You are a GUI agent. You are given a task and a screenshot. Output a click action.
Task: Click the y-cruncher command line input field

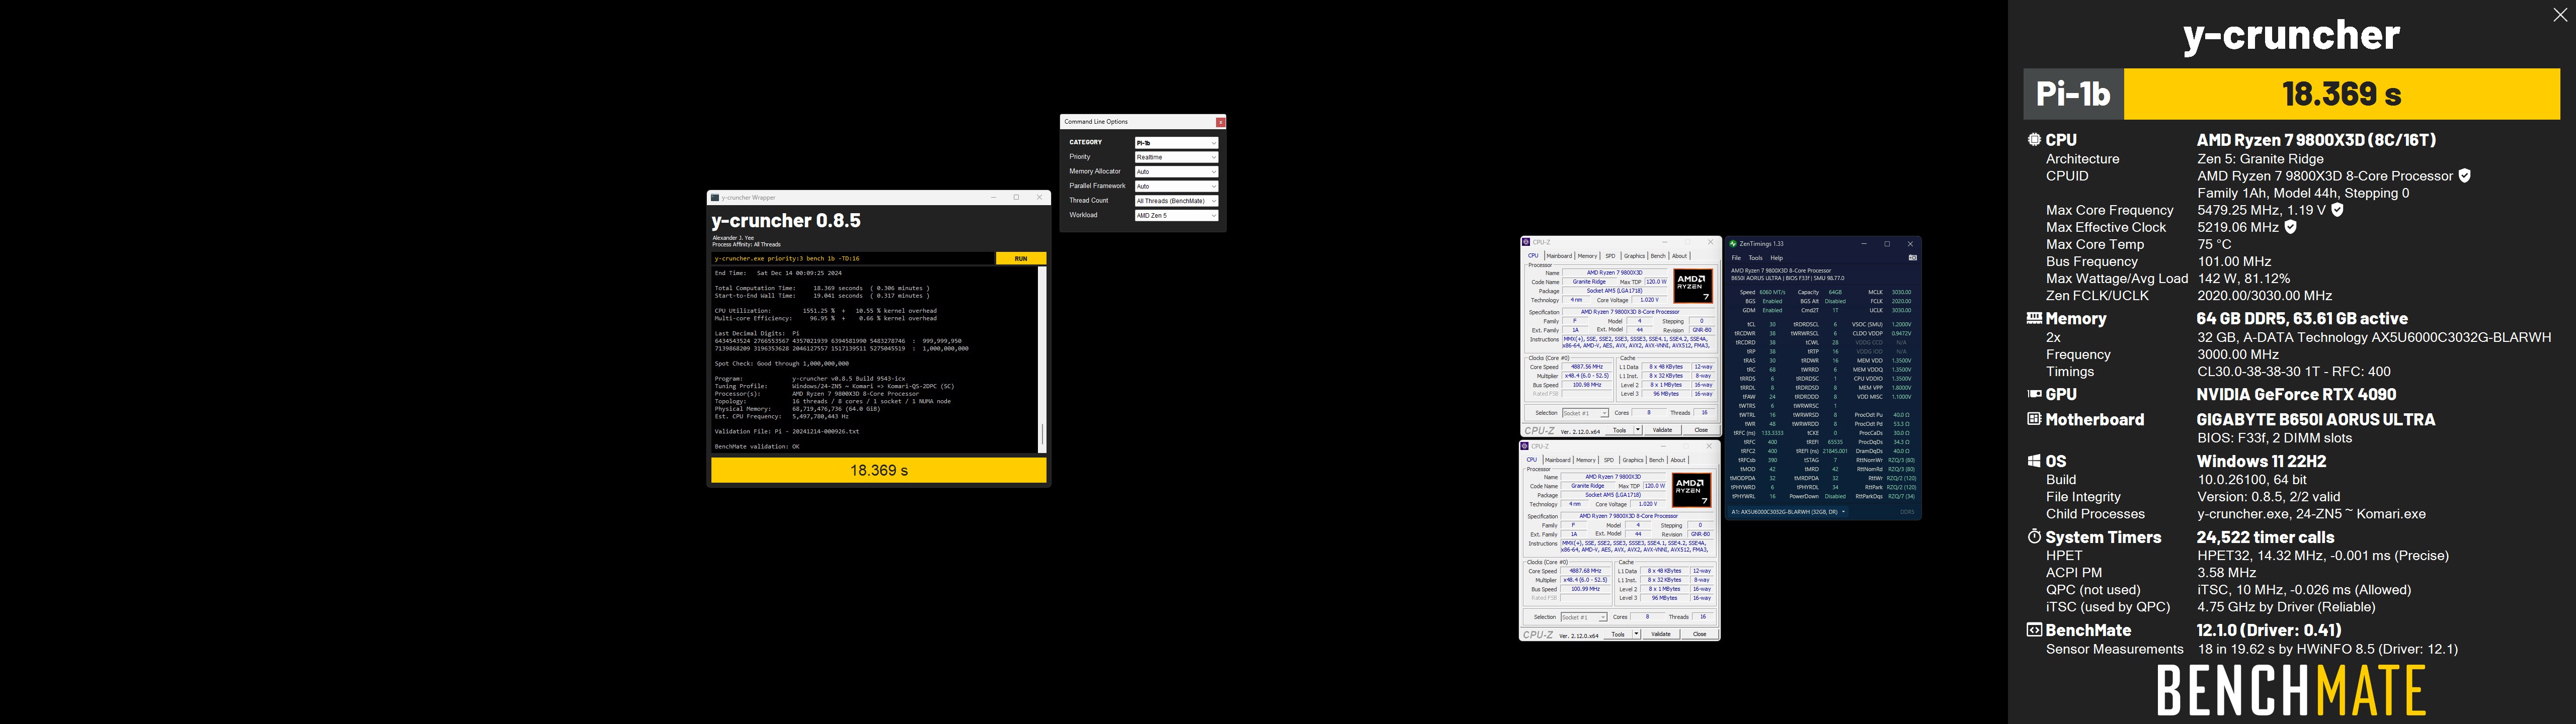tap(853, 258)
